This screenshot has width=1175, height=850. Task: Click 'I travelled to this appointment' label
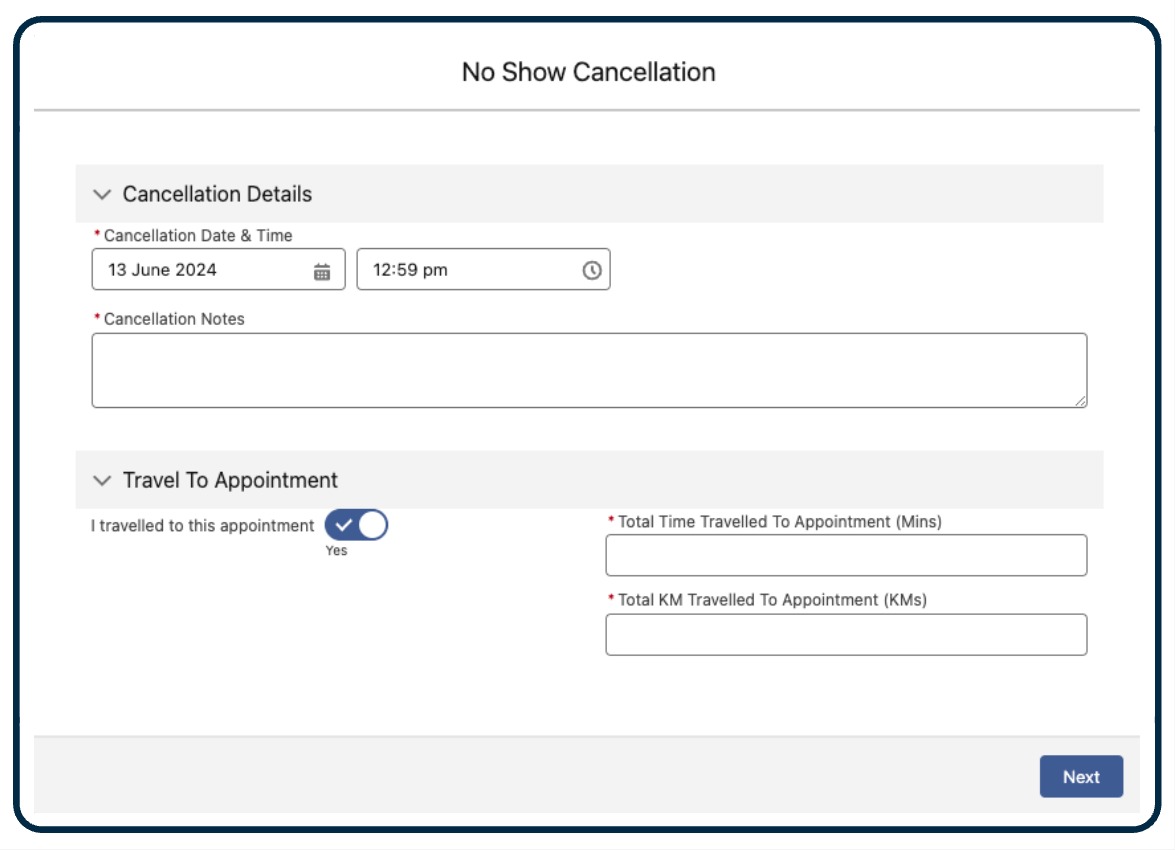tap(202, 526)
